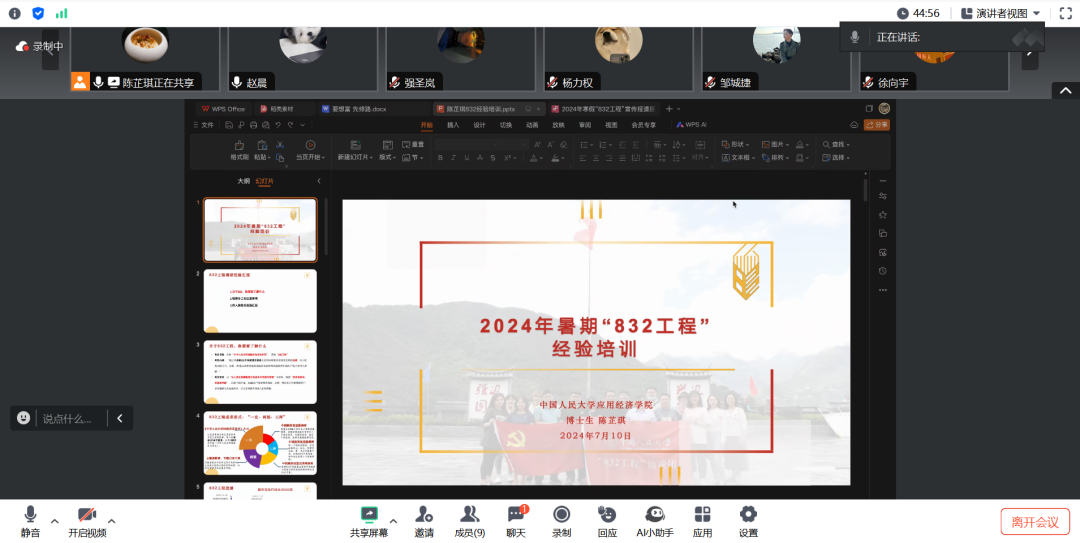Image resolution: width=1080 pixels, height=543 pixels.
Task: Open the 邀请 invite icon
Action: click(424, 515)
